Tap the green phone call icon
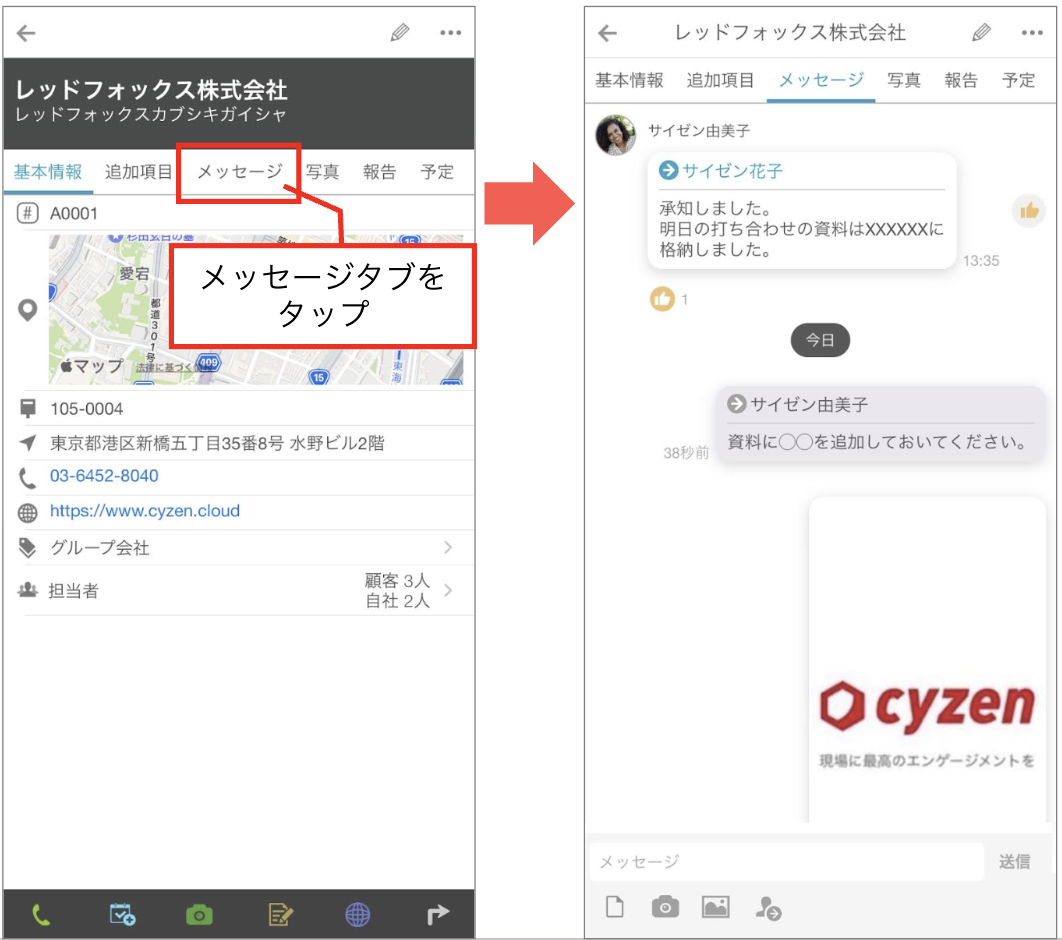This screenshot has height=940, width=1062. pyautogui.click(x=41, y=915)
